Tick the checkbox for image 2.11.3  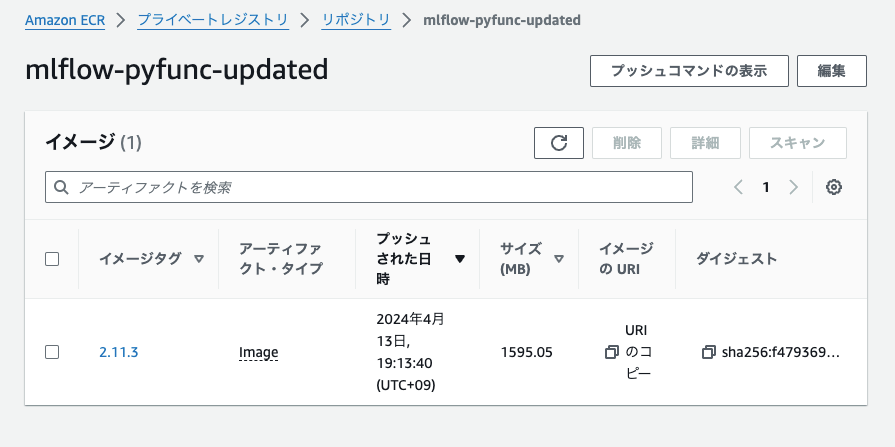(52, 352)
